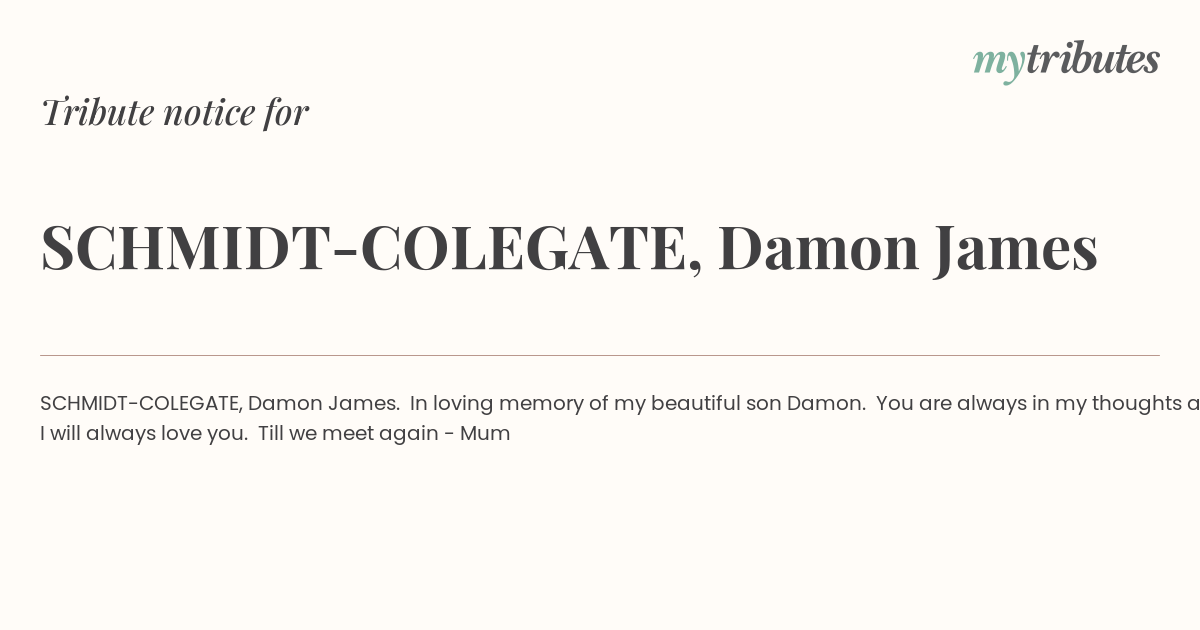Screen dimensions: 1200x630
Task: Click "Till we meet again" text
Action: tap(348, 434)
